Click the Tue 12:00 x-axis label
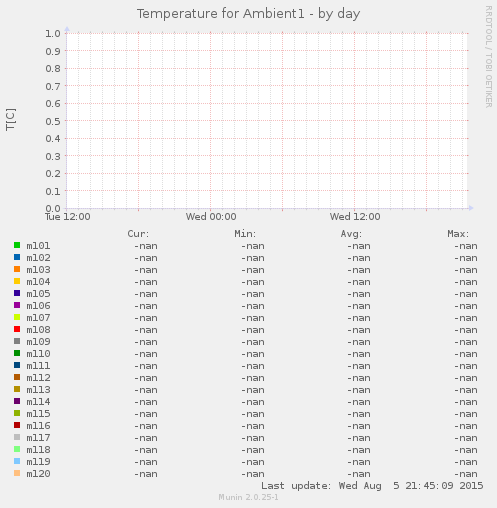The height and width of the screenshot is (508, 497). (68, 217)
